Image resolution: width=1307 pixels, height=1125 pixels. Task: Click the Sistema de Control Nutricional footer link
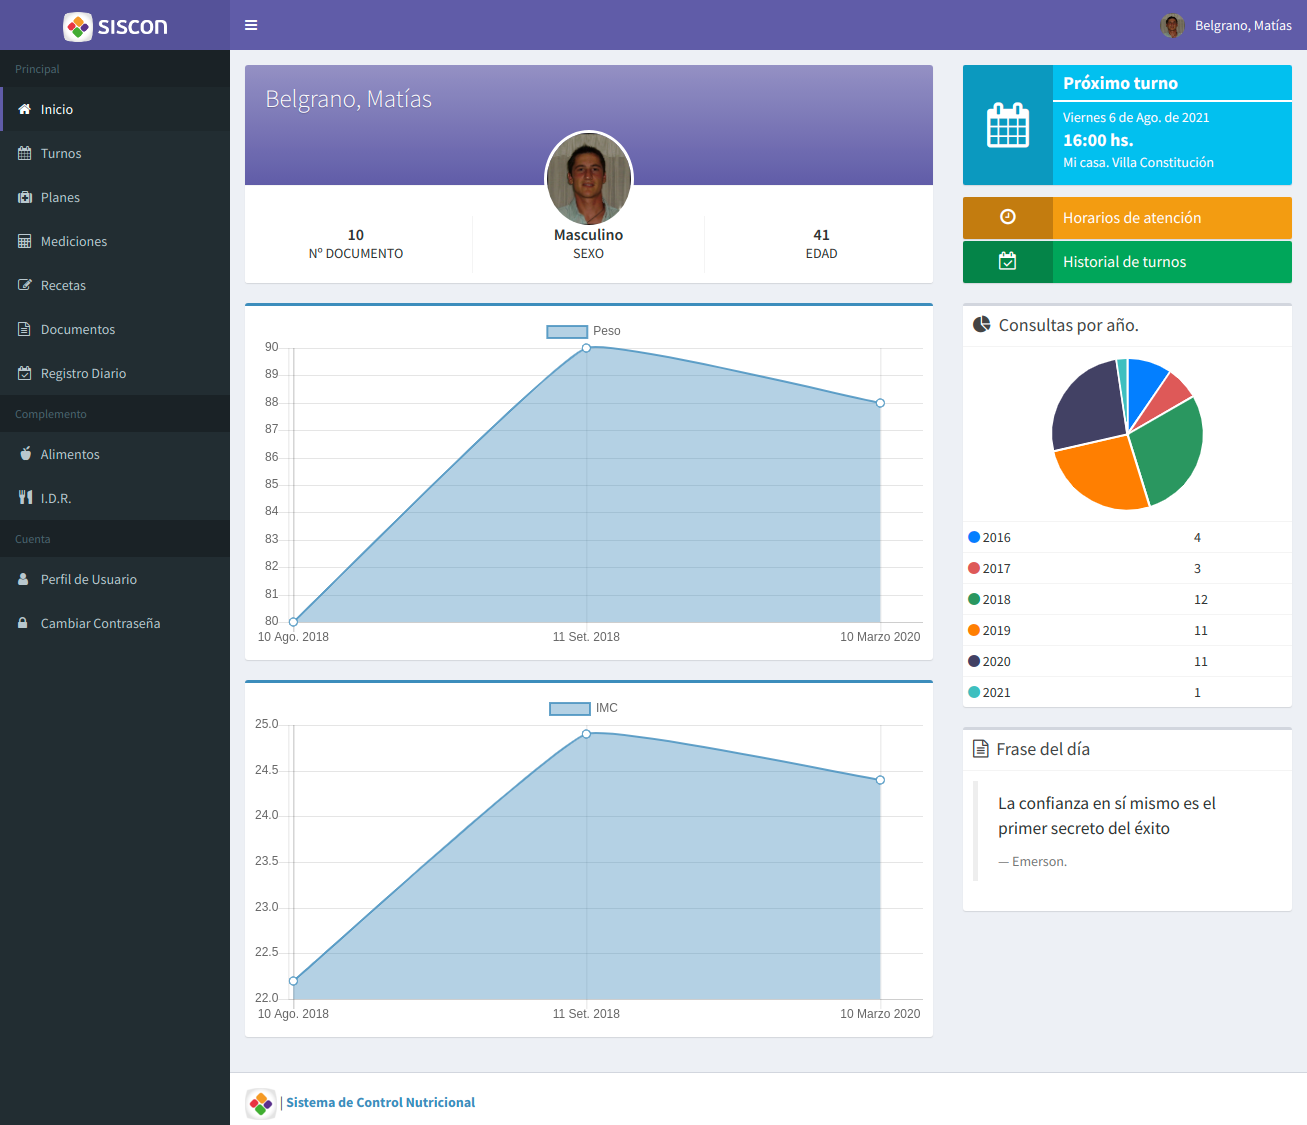380,1102
